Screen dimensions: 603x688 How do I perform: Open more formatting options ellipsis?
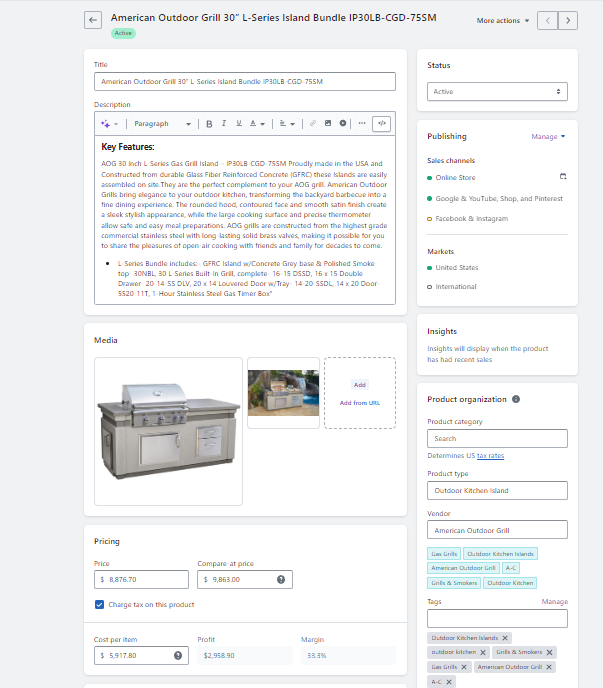362,124
